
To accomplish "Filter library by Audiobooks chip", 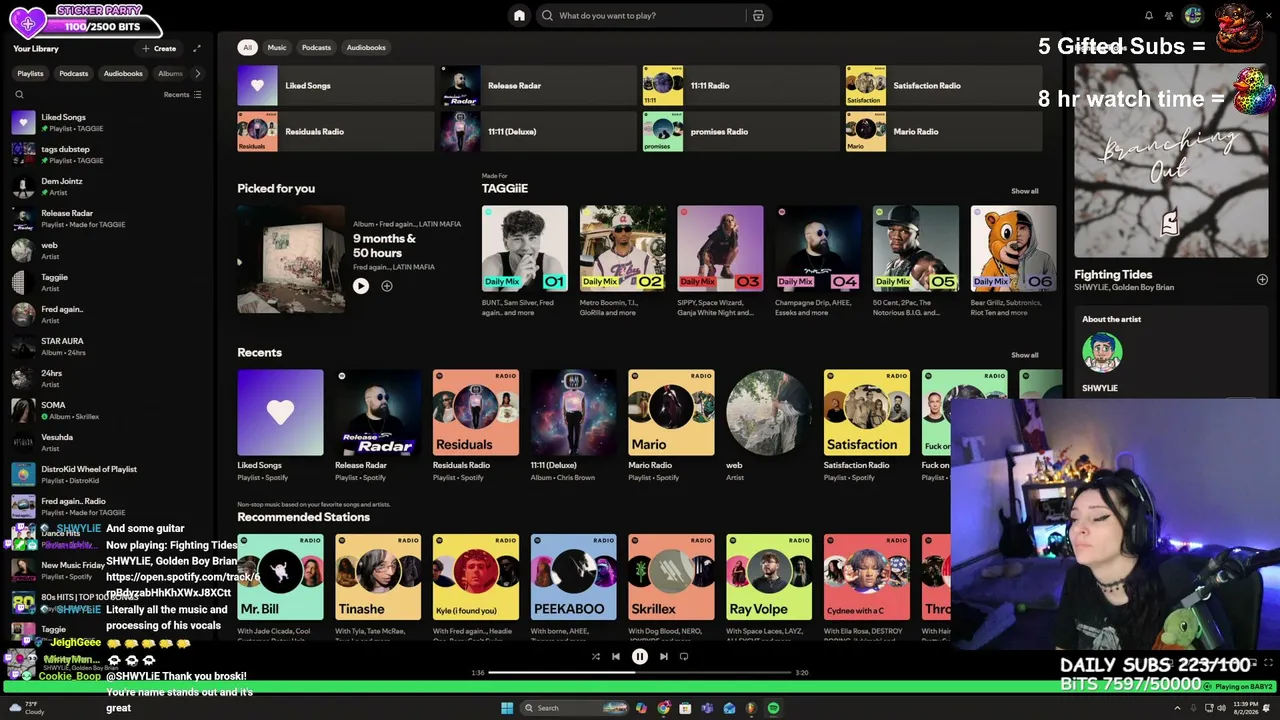I will click(x=123, y=73).
